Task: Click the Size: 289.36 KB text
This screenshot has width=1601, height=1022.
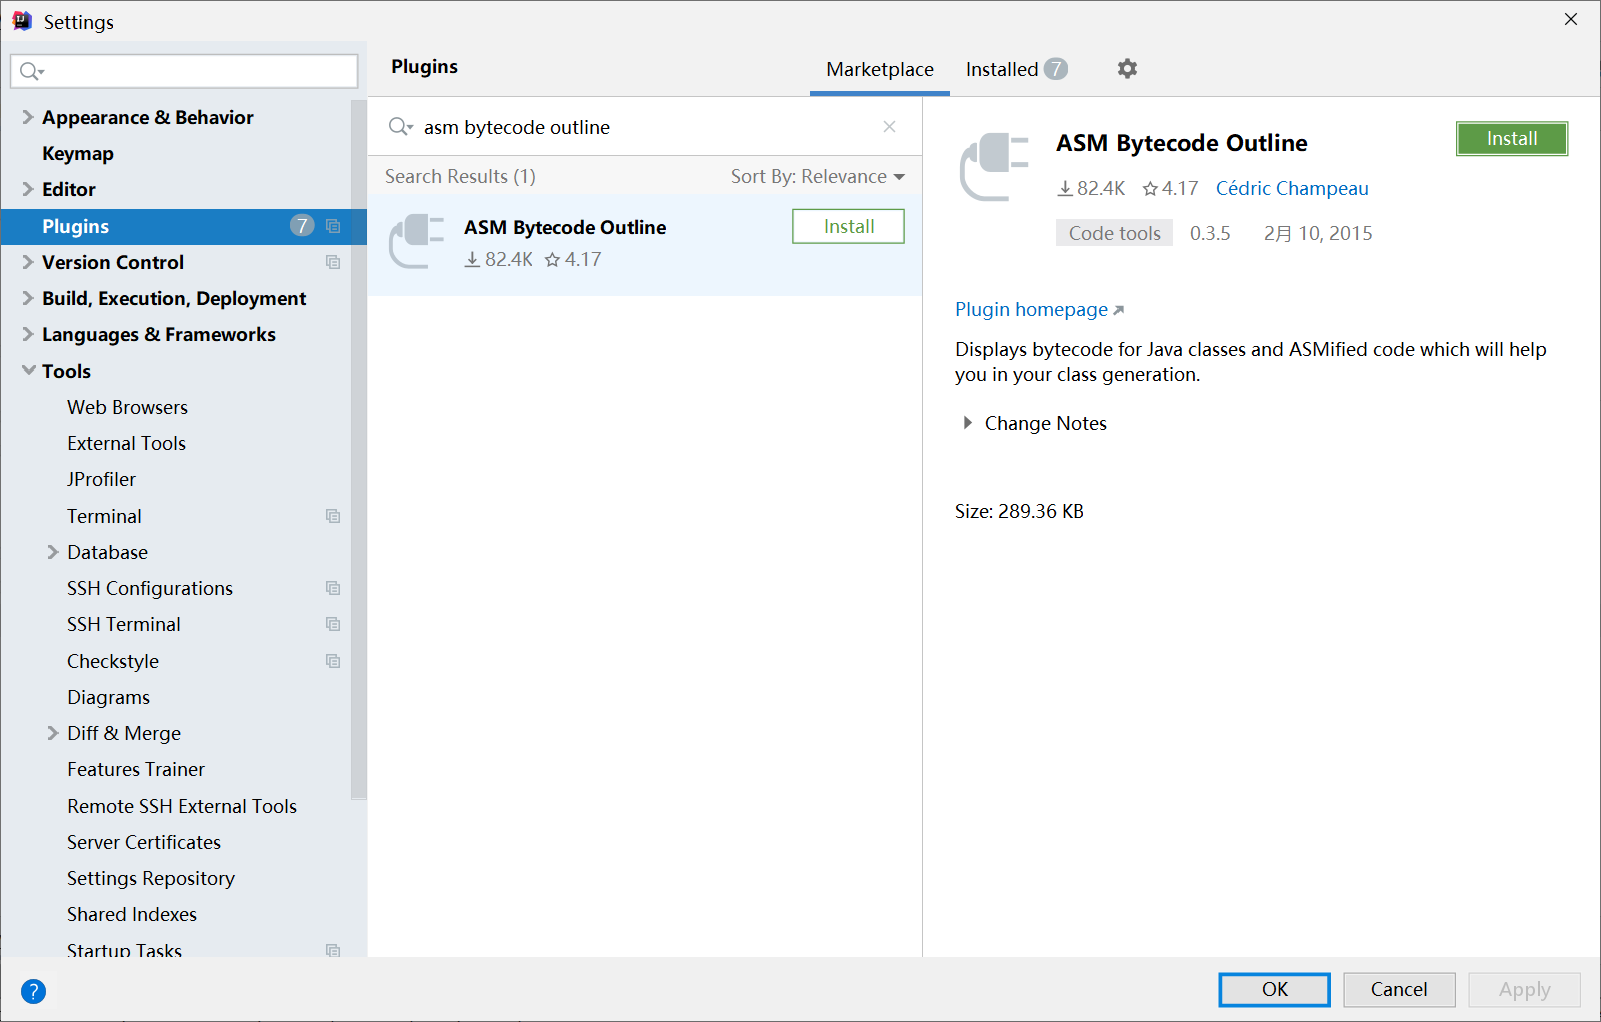Action: pyautogui.click(x=1019, y=511)
